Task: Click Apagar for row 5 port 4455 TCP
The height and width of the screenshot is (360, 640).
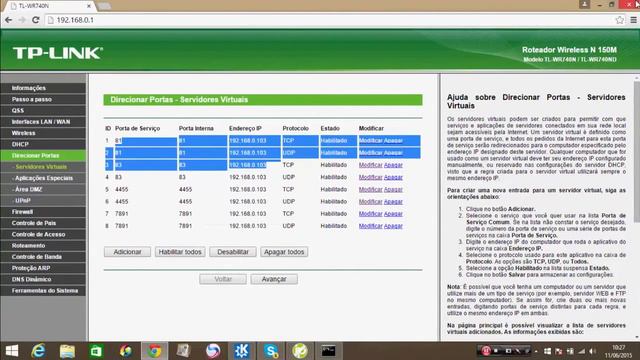Action: pos(393,189)
